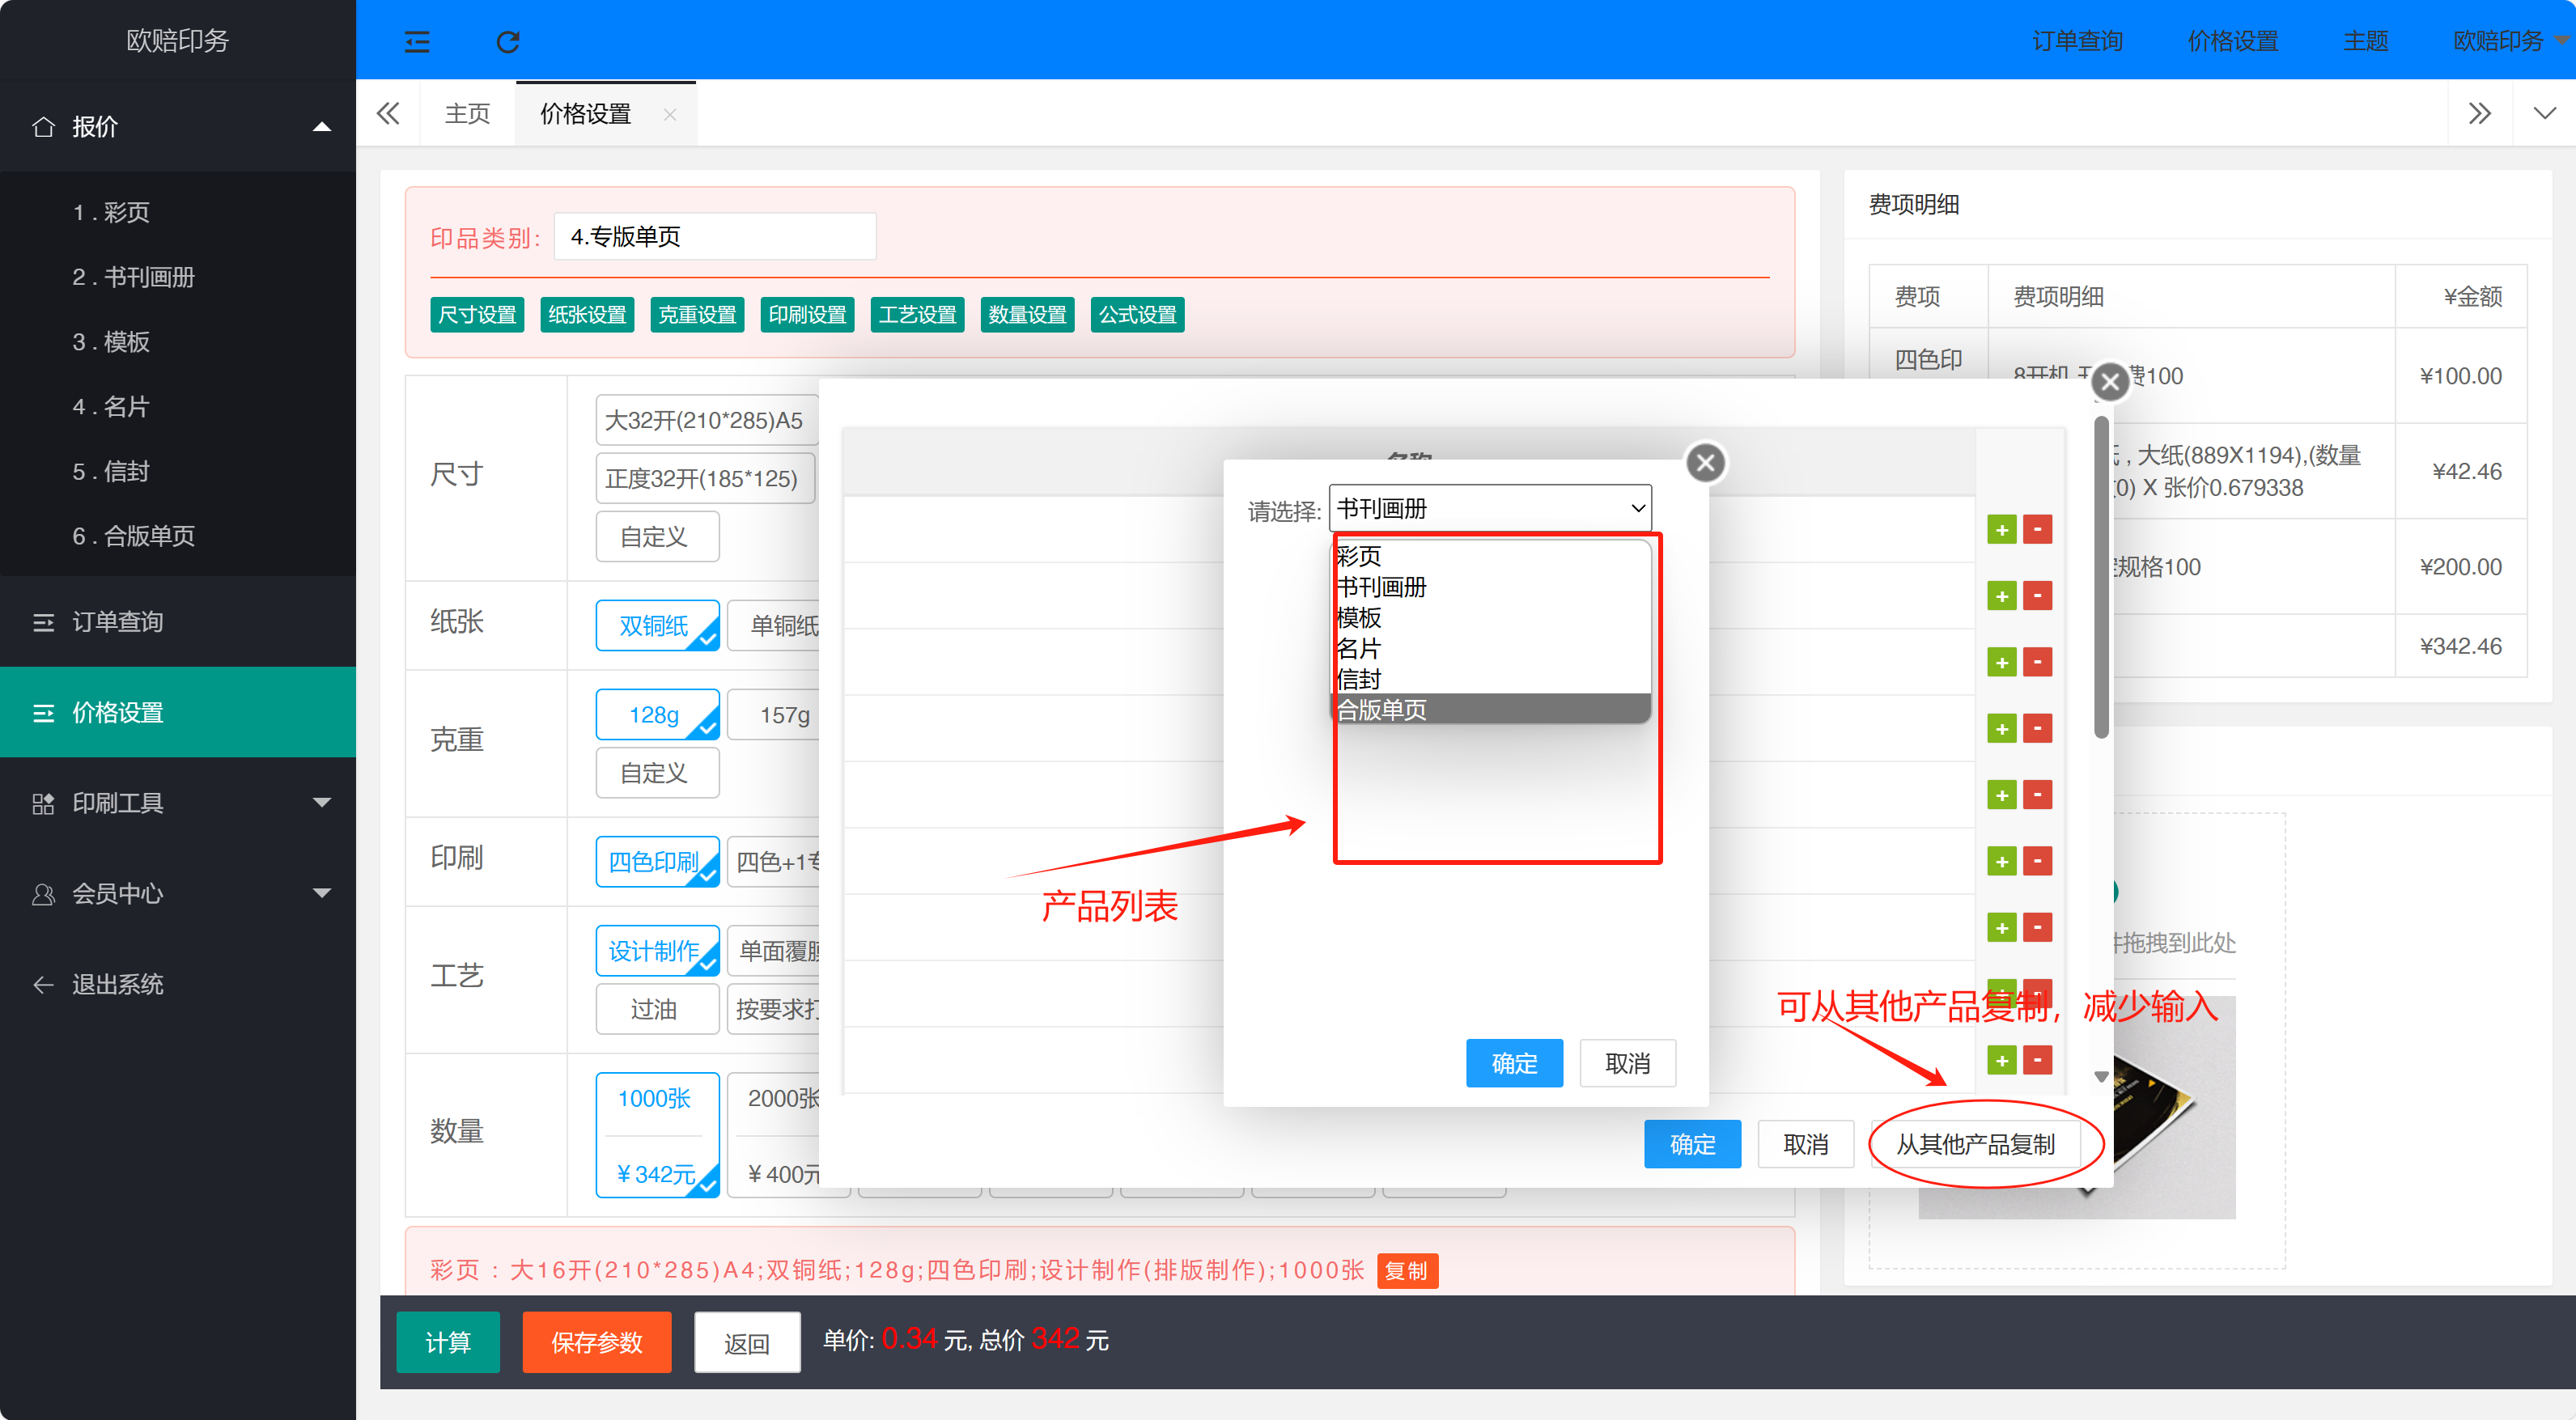Select the 双铜纸 paper option
The width and height of the screenshot is (2576, 1420).
[656, 626]
